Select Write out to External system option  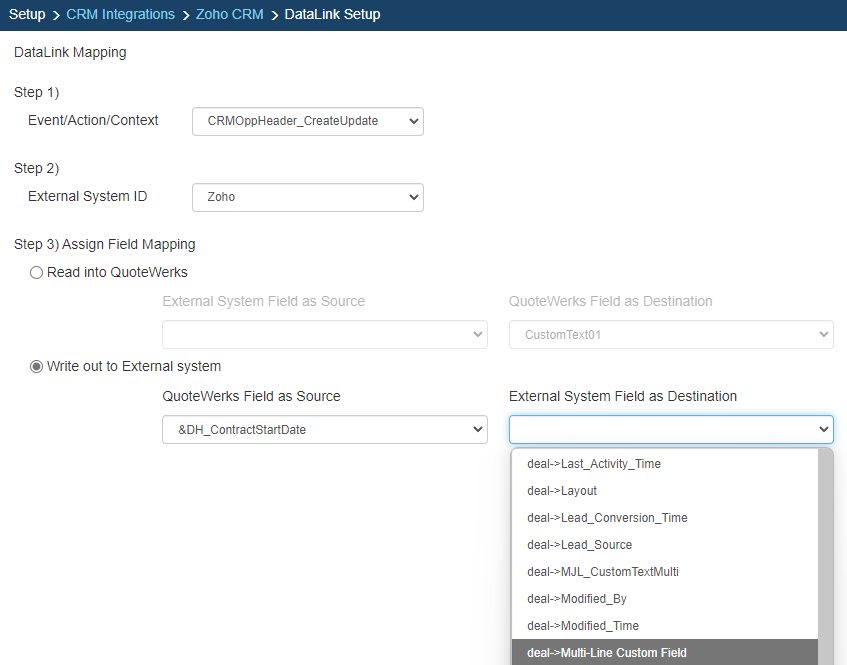pos(37,366)
